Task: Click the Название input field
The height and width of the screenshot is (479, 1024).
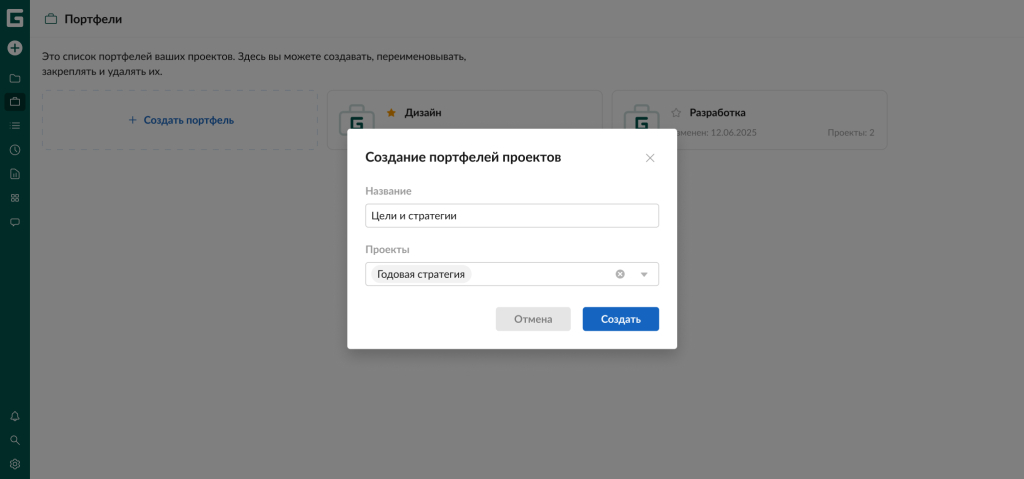Action: click(x=512, y=216)
